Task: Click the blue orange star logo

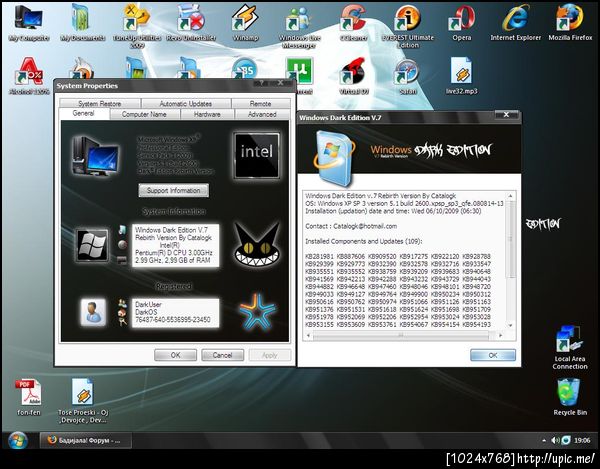Action: click(257, 311)
